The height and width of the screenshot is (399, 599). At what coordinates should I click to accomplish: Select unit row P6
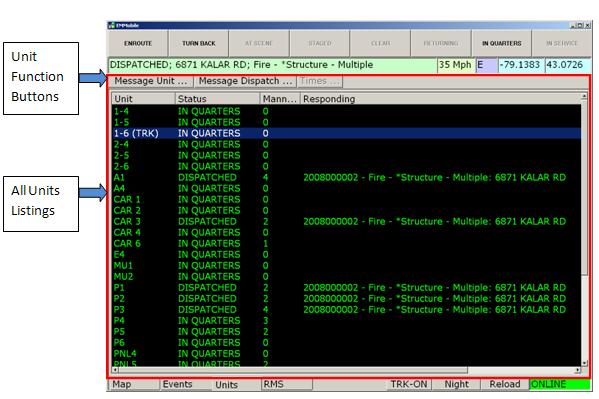[x=346, y=343]
